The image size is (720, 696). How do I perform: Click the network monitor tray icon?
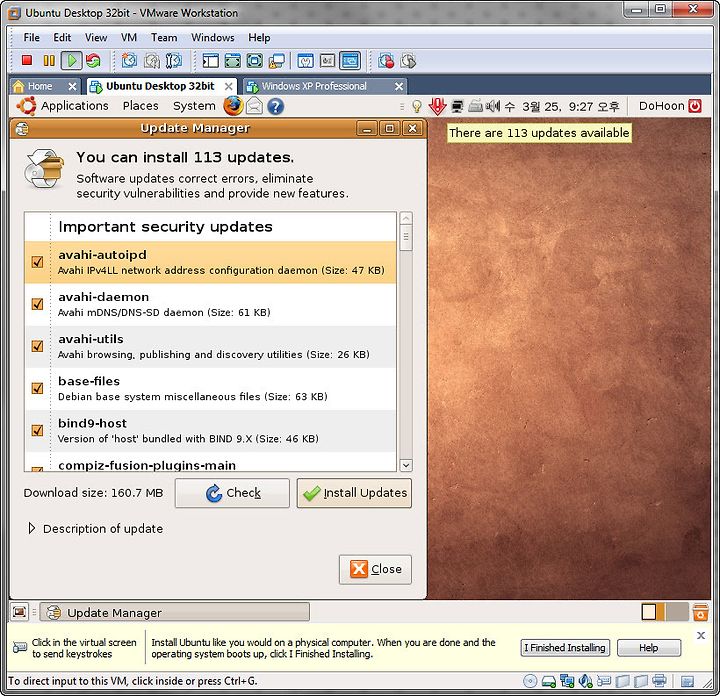pyautogui.click(x=457, y=107)
